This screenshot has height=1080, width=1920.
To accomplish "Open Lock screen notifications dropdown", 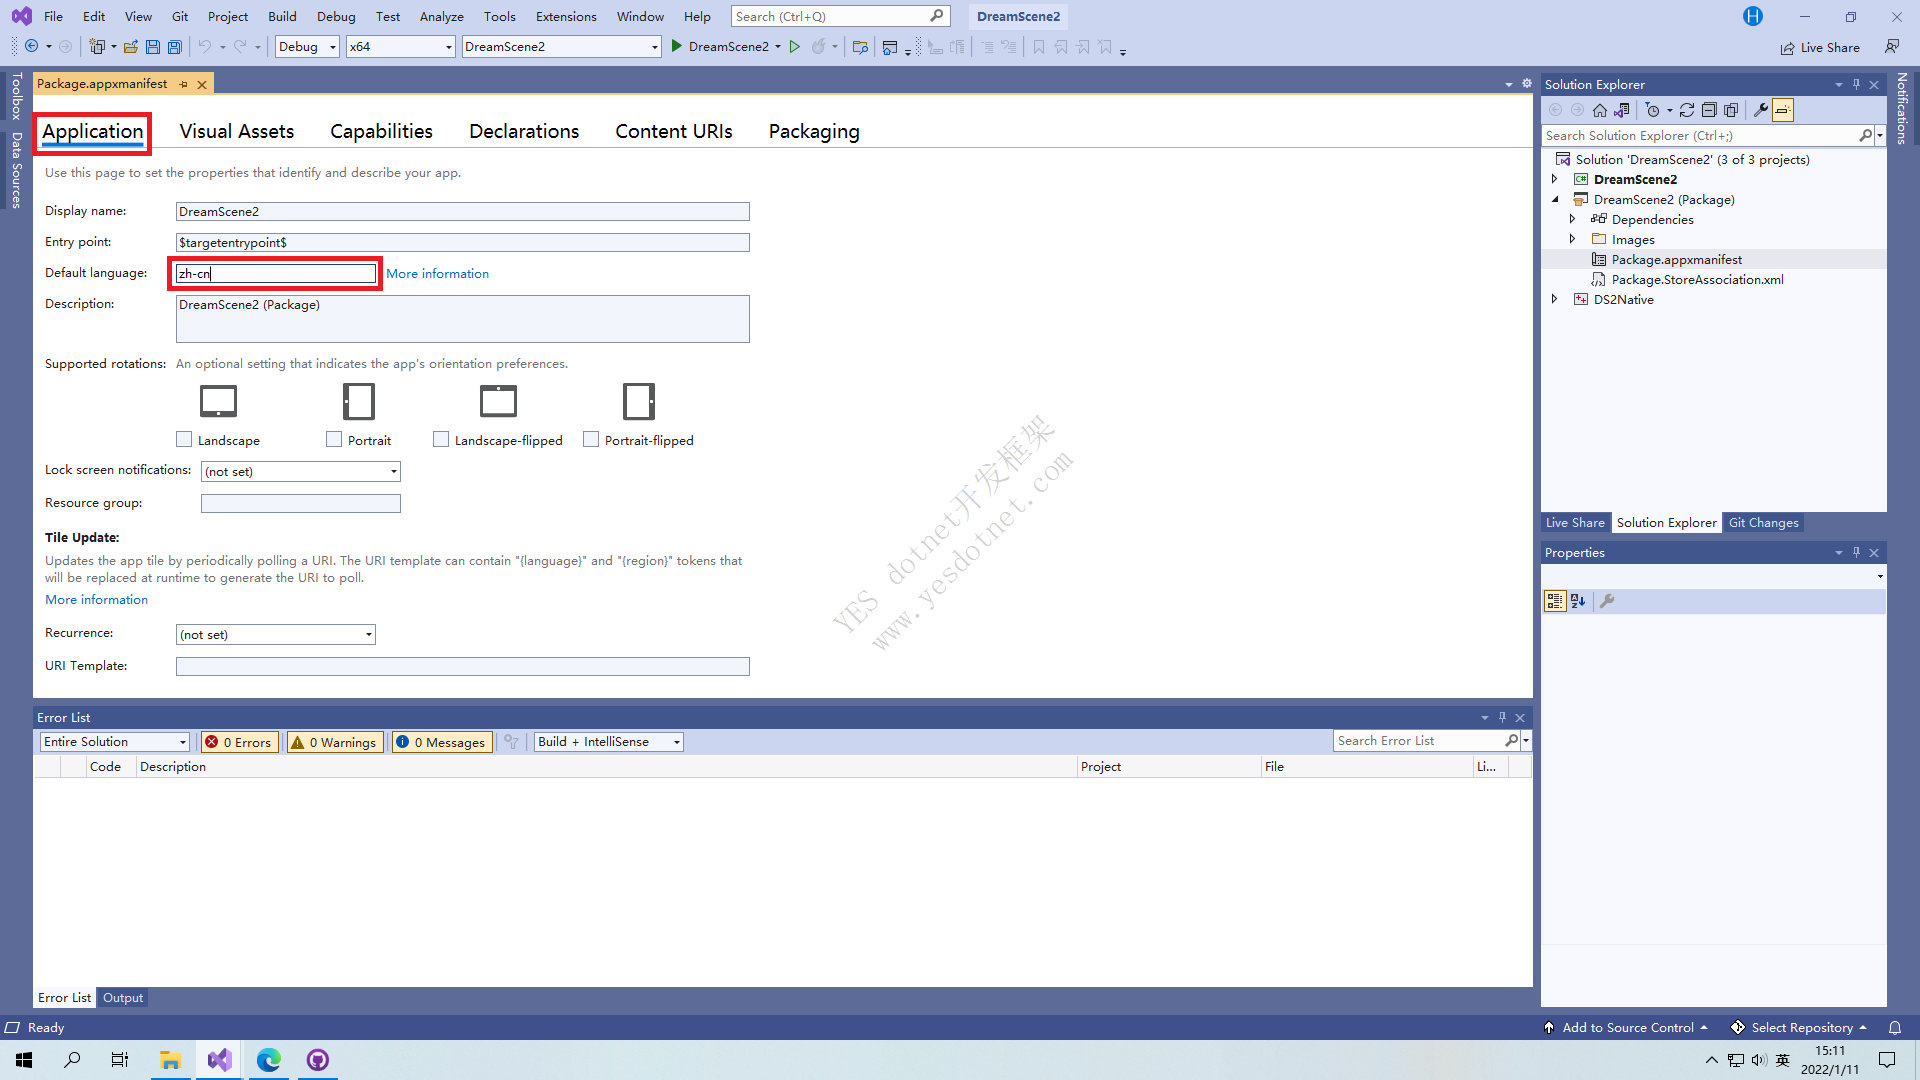I will [301, 472].
